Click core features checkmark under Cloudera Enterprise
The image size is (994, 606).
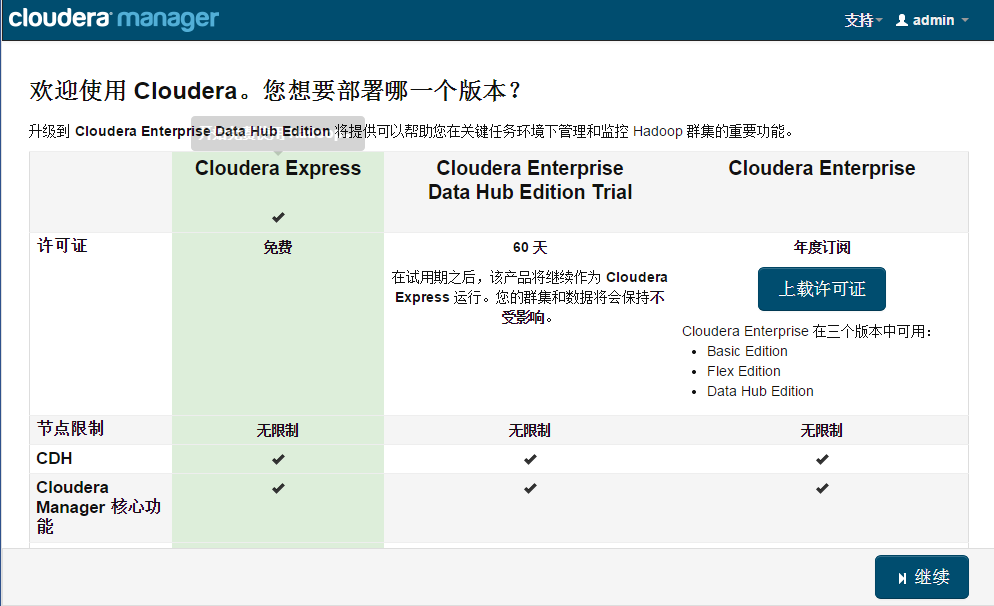(822, 488)
